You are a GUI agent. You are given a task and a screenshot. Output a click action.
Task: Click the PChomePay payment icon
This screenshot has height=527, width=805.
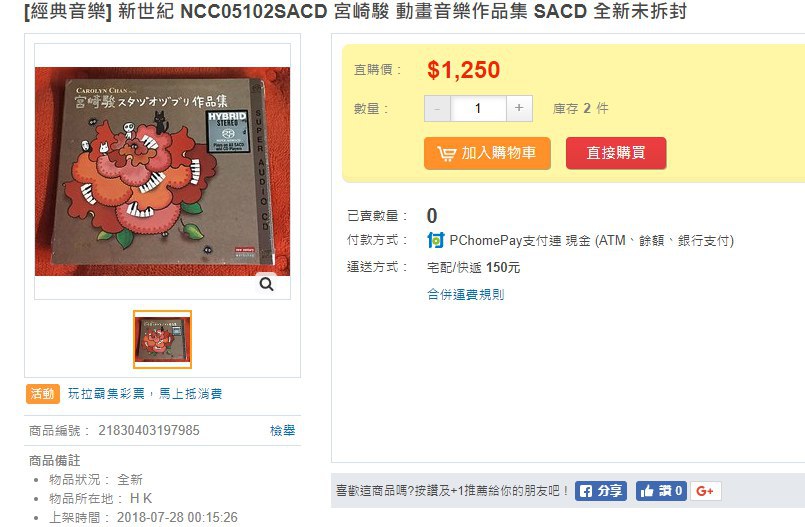(435, 240)
